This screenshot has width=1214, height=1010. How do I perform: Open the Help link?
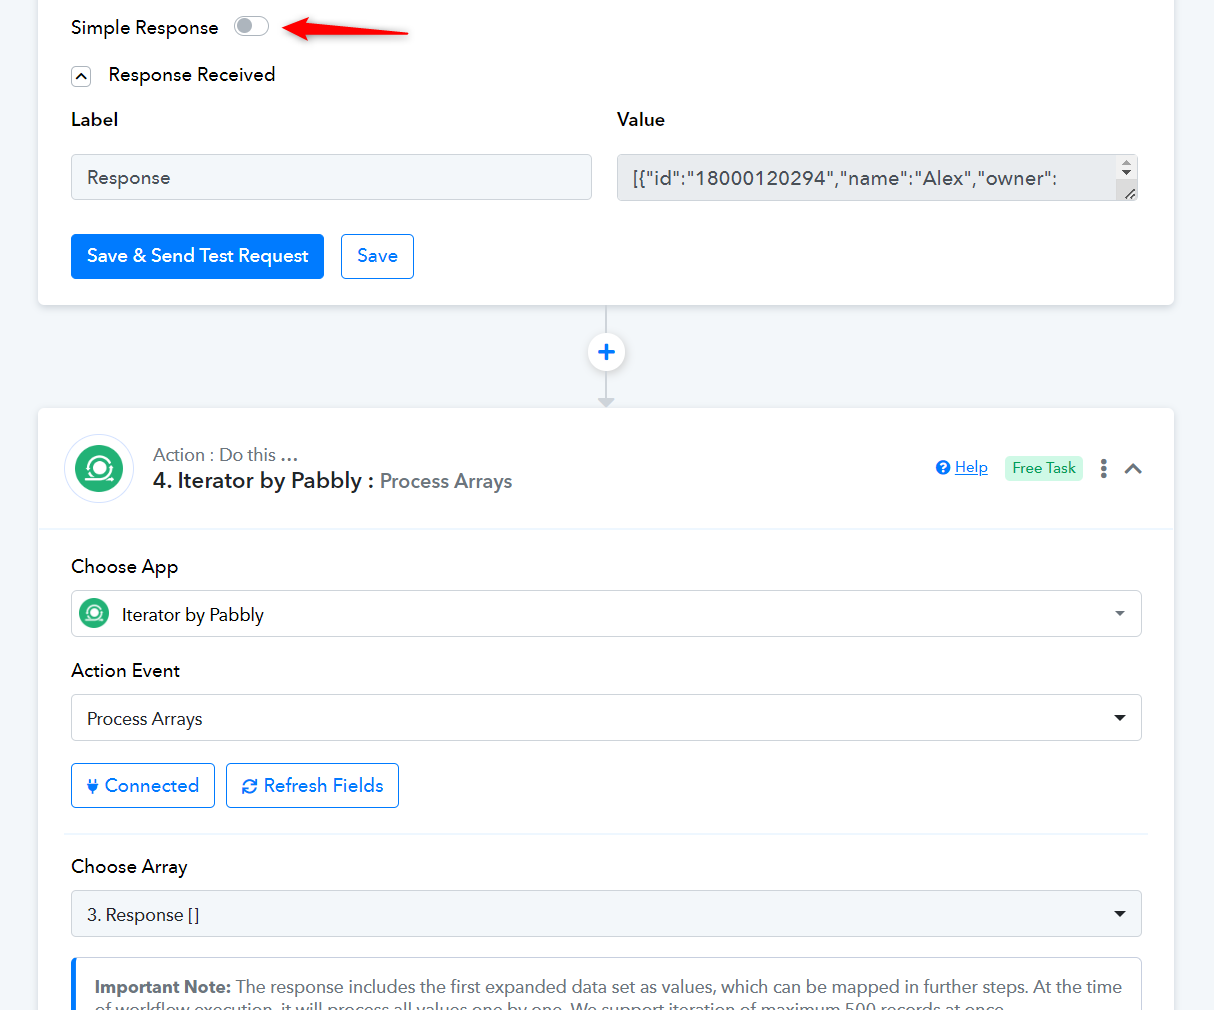coord(971,467)
